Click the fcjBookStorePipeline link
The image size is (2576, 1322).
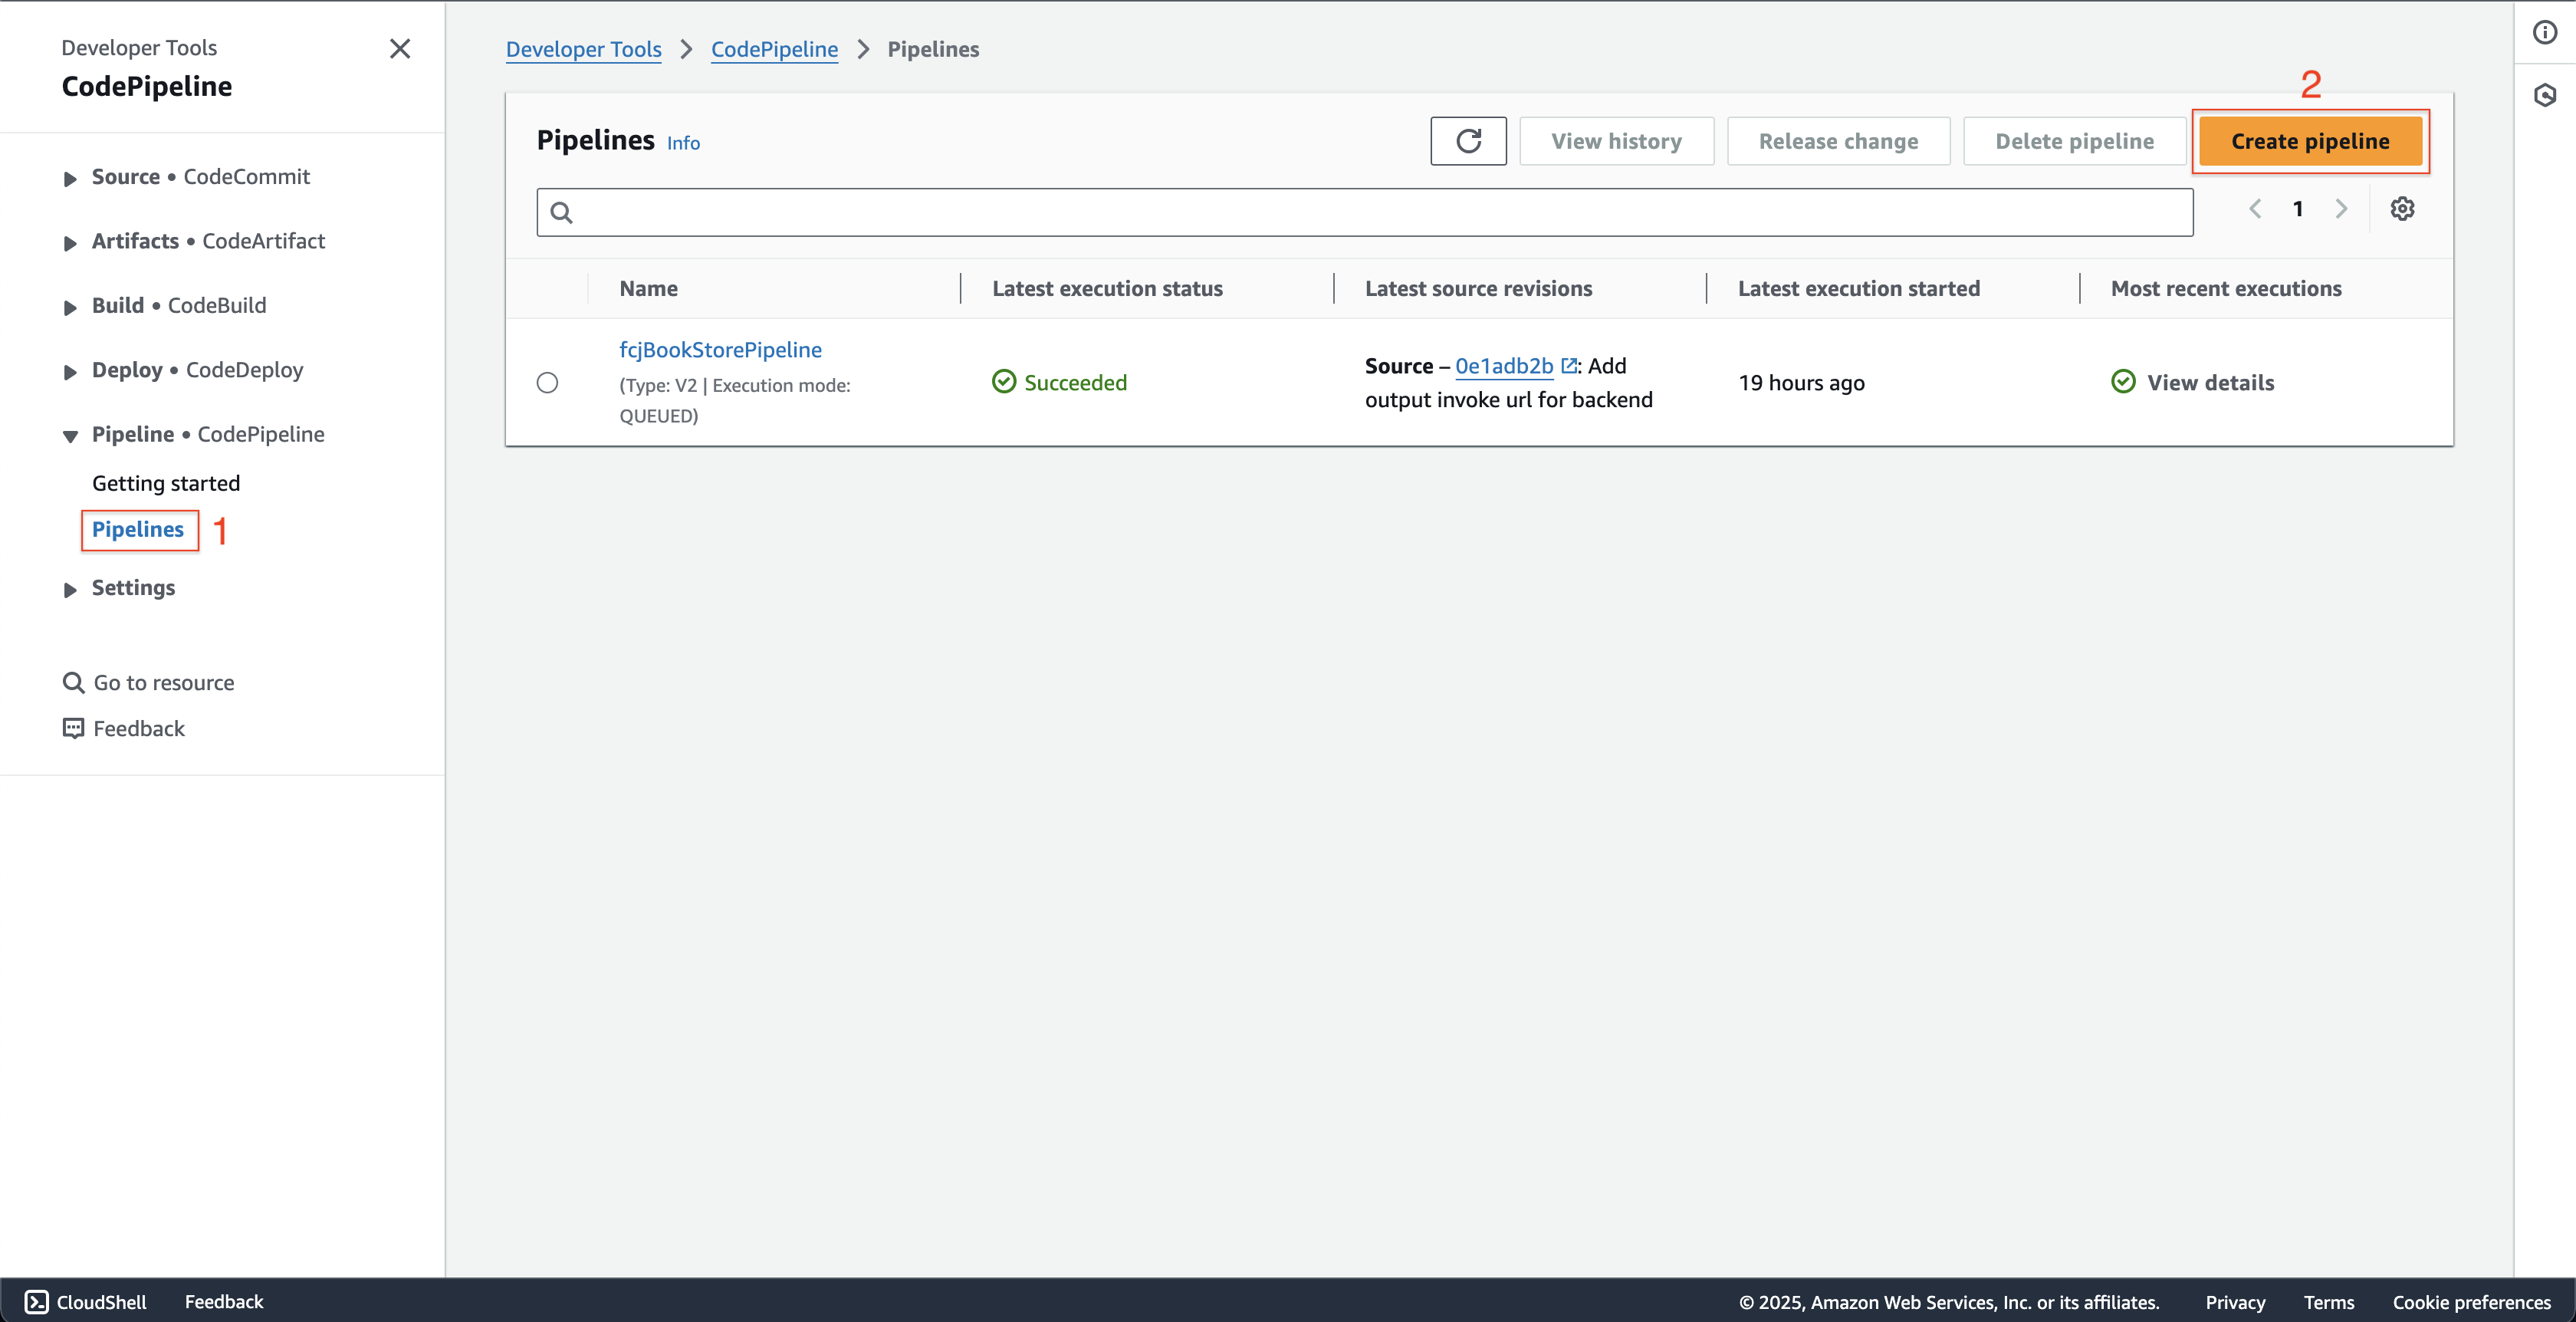(720, 349)
